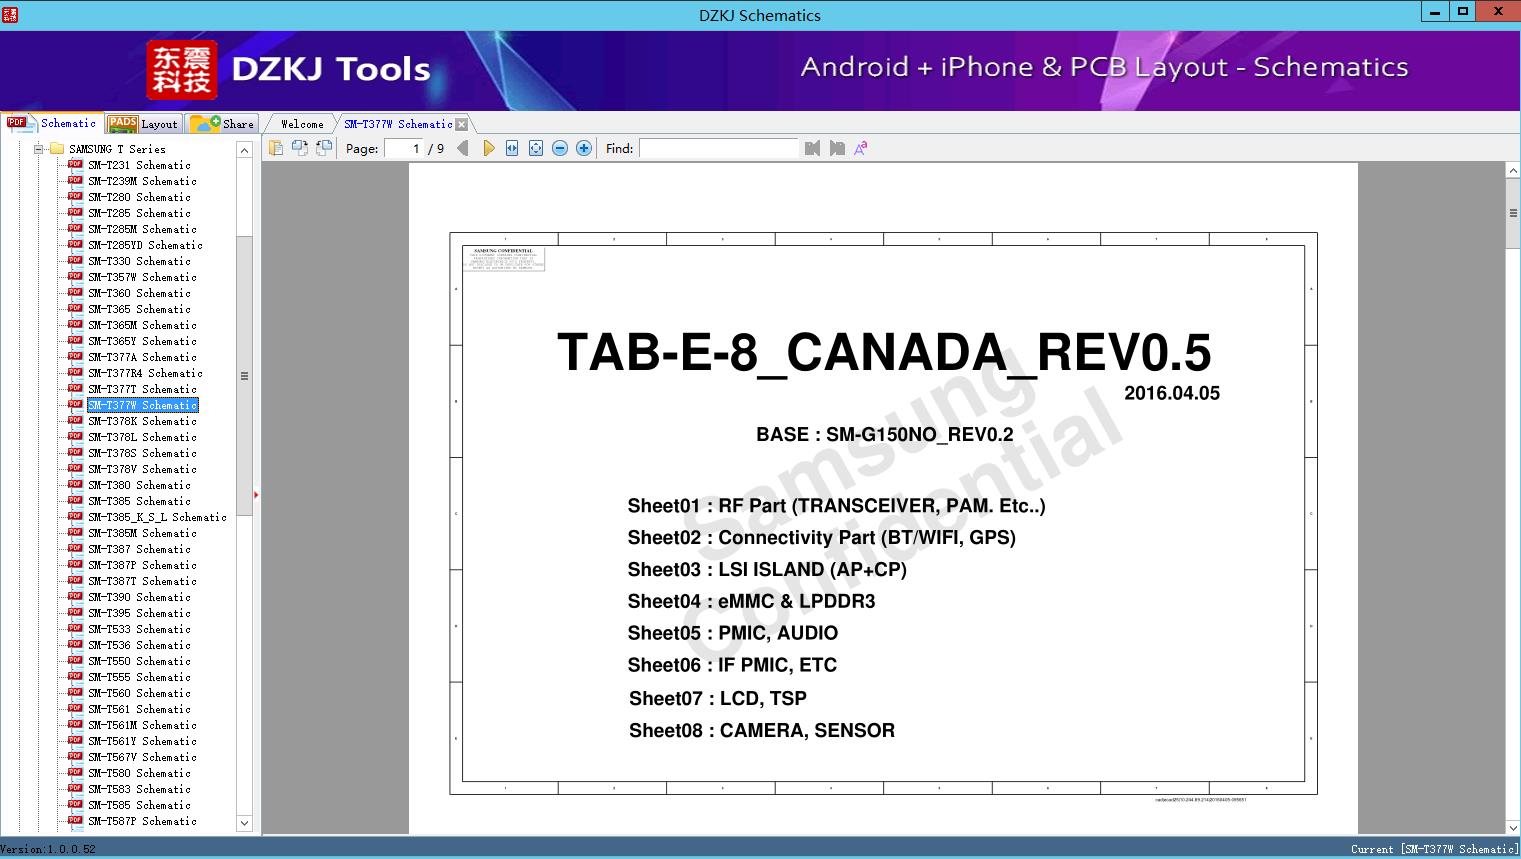
Task: Open SM-T378K Schematic in the list
Action: [142, 421]
